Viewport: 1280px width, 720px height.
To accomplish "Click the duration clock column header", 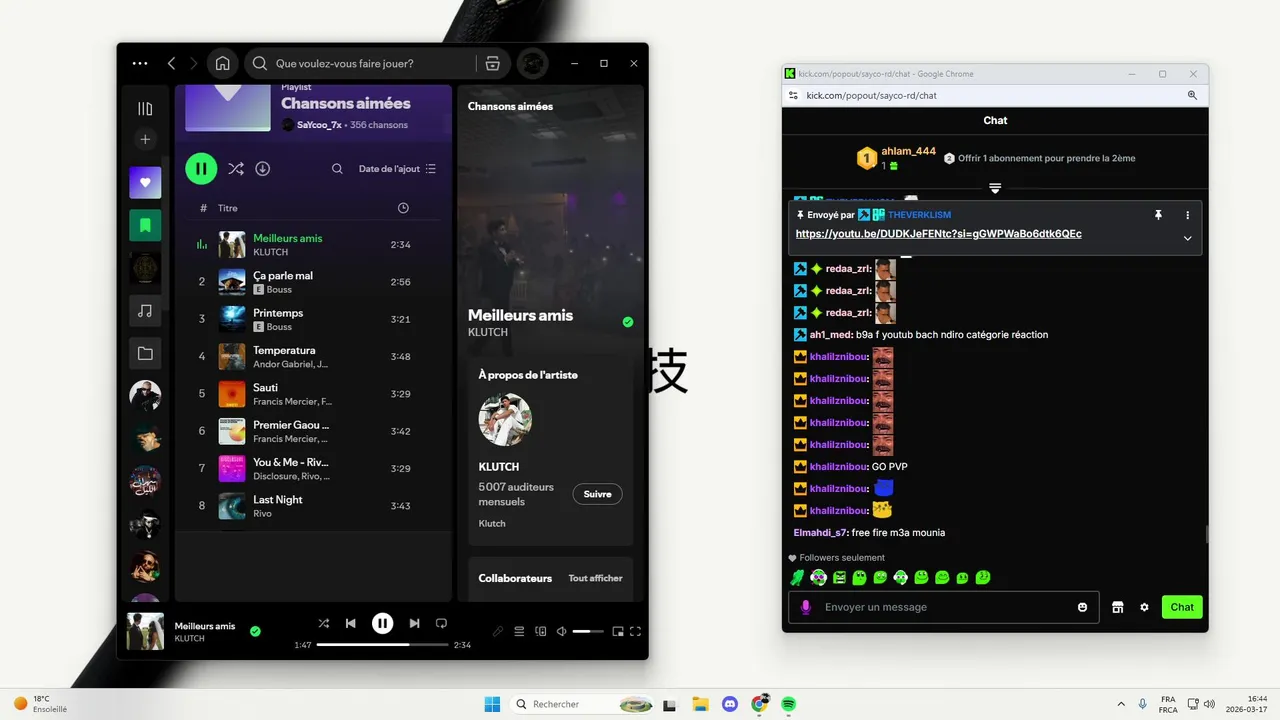I will click(403, 208).
